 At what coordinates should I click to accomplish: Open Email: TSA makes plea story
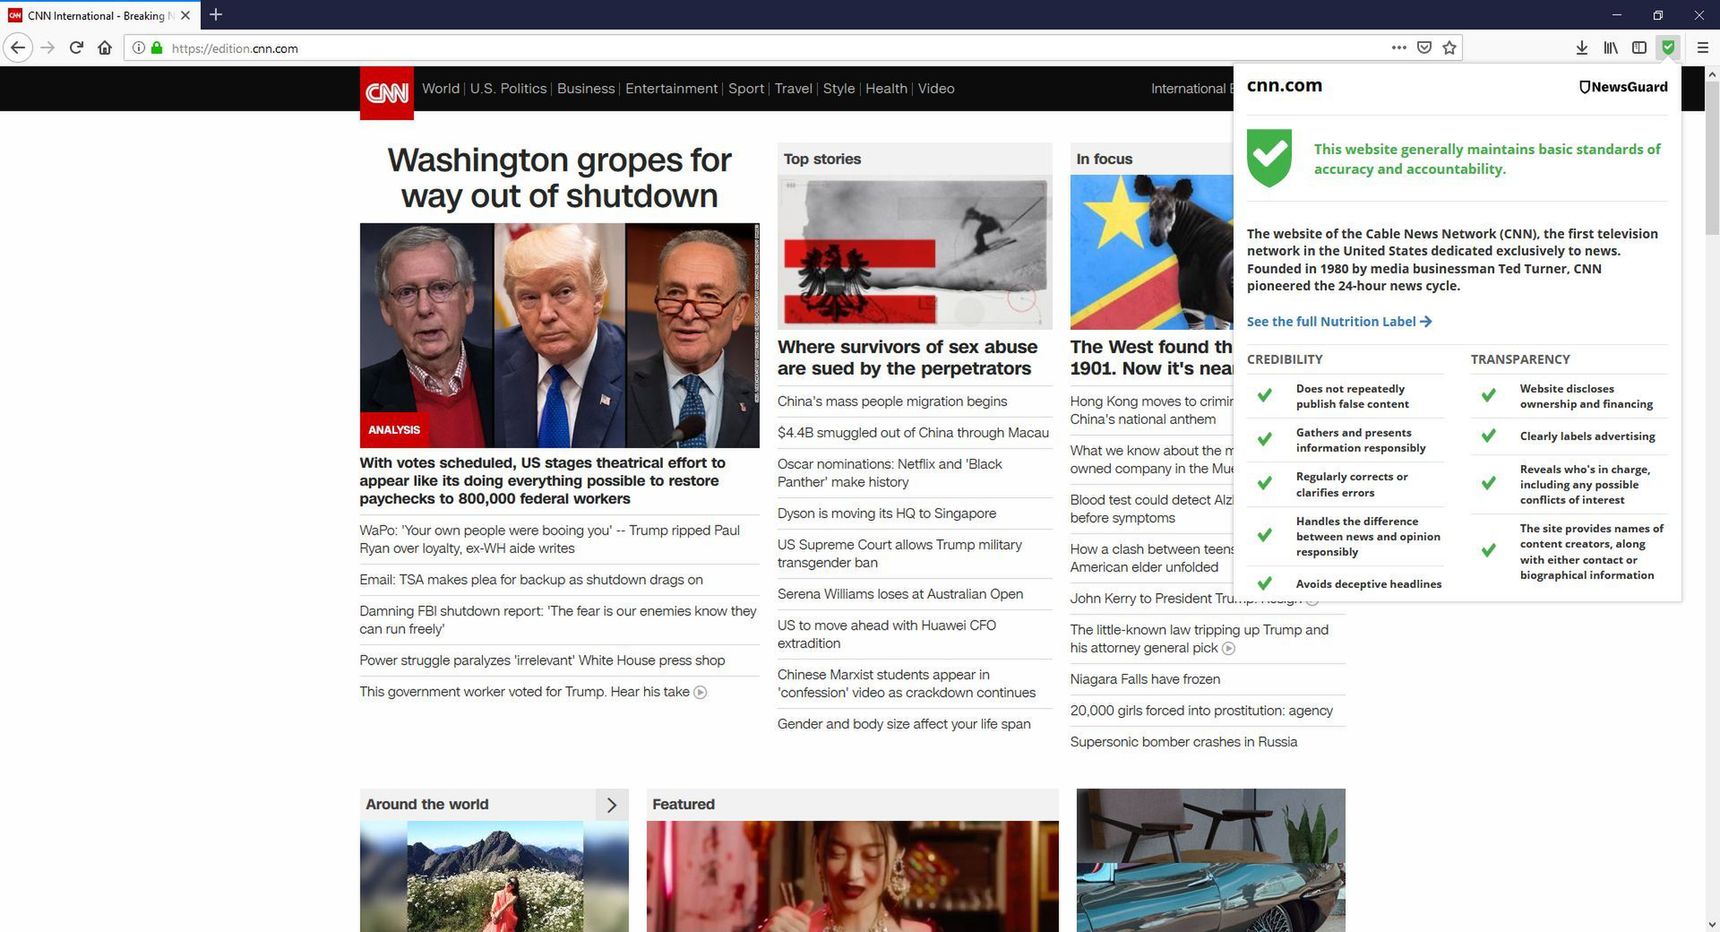(x=531, y=580)
